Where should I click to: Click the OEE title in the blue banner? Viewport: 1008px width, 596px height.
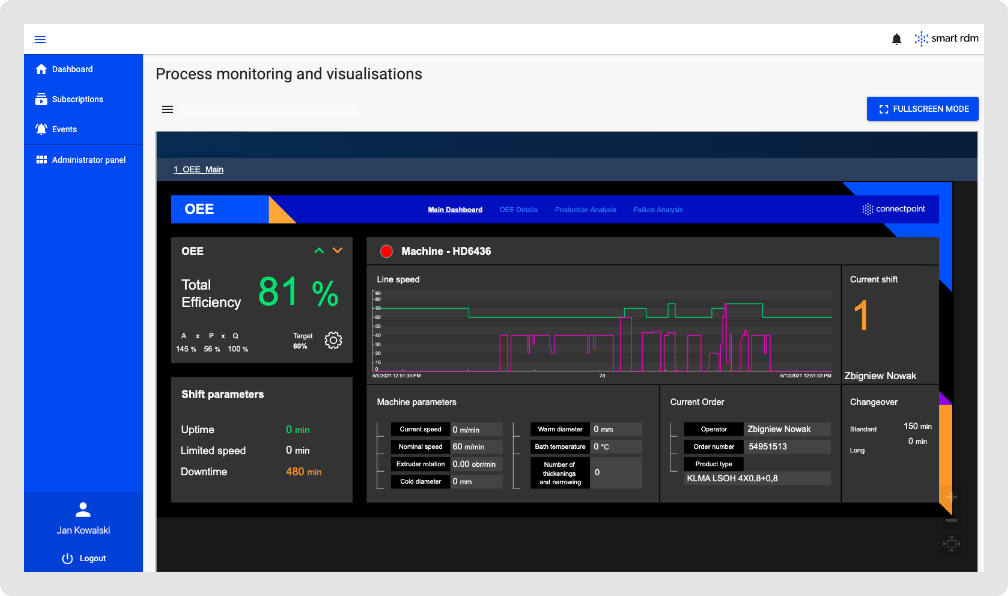199,209
